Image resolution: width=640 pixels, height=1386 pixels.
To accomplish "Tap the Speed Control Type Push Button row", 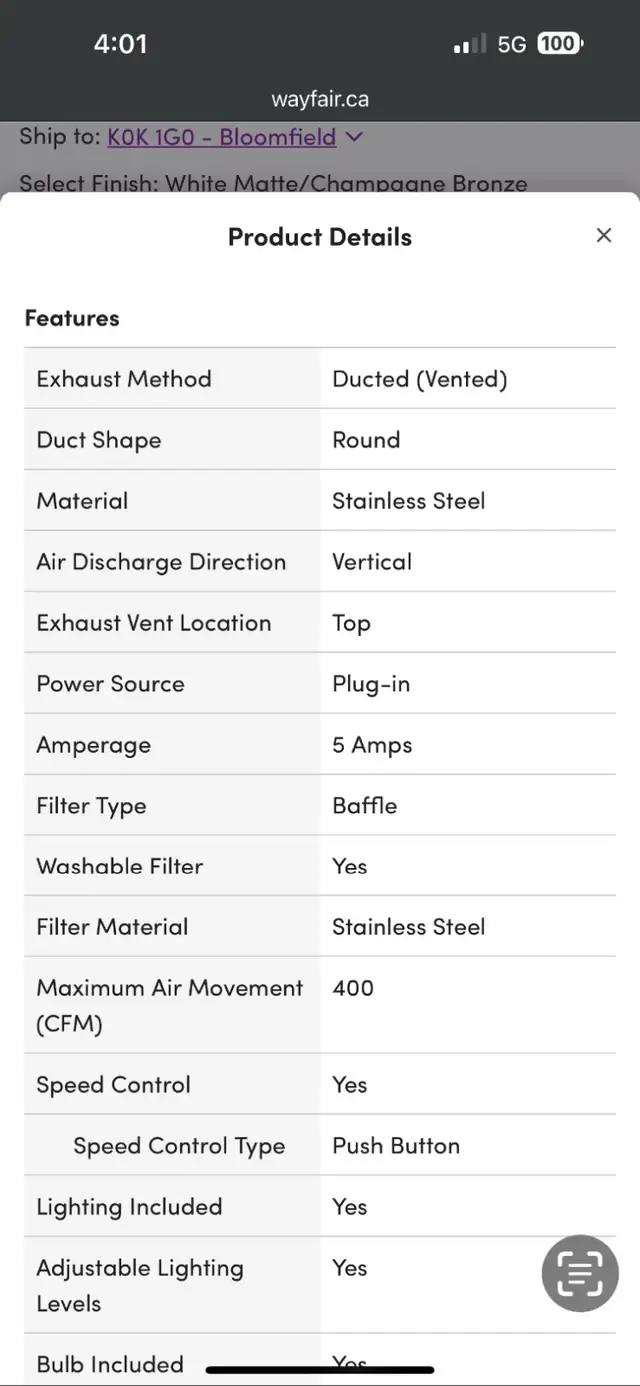I will tap(320, 1146).
